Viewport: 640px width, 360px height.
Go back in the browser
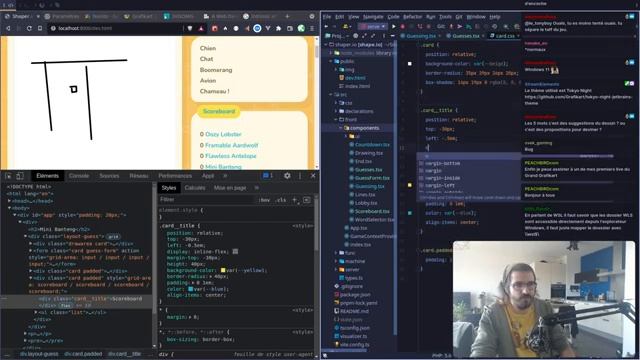coord(8,28)
